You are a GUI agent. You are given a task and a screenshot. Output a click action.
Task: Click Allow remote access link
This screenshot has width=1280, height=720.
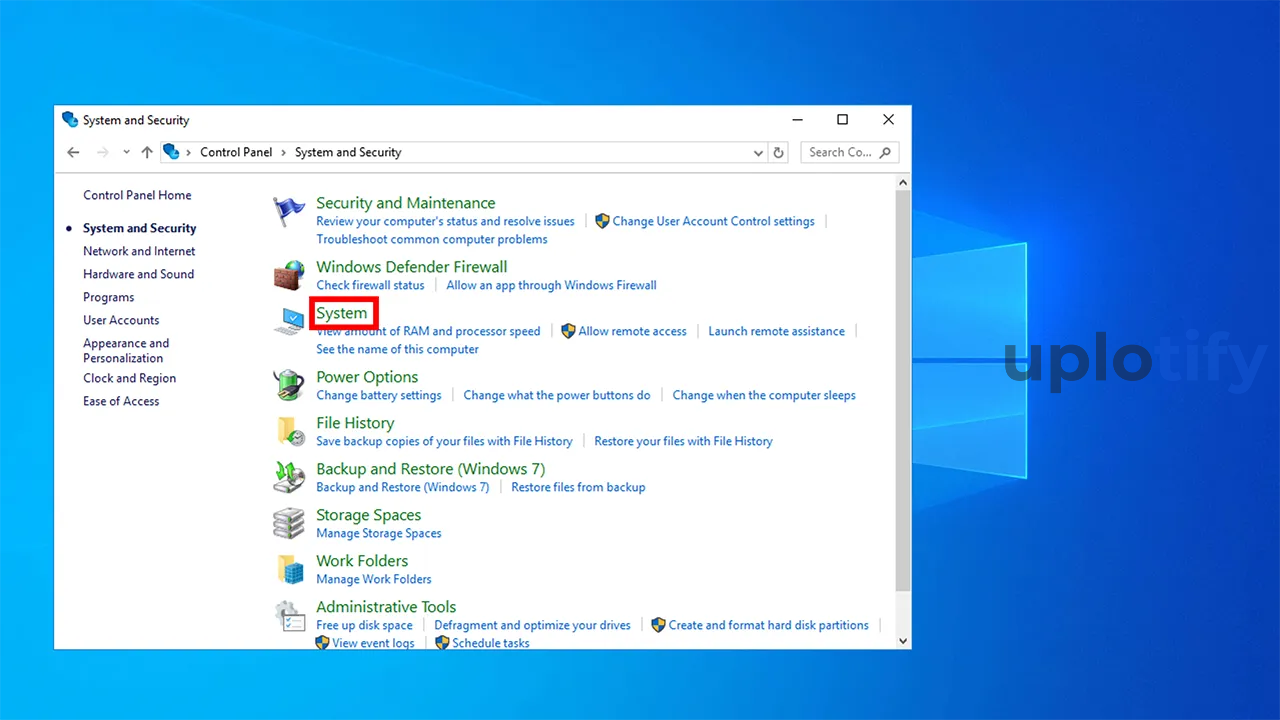632,331
